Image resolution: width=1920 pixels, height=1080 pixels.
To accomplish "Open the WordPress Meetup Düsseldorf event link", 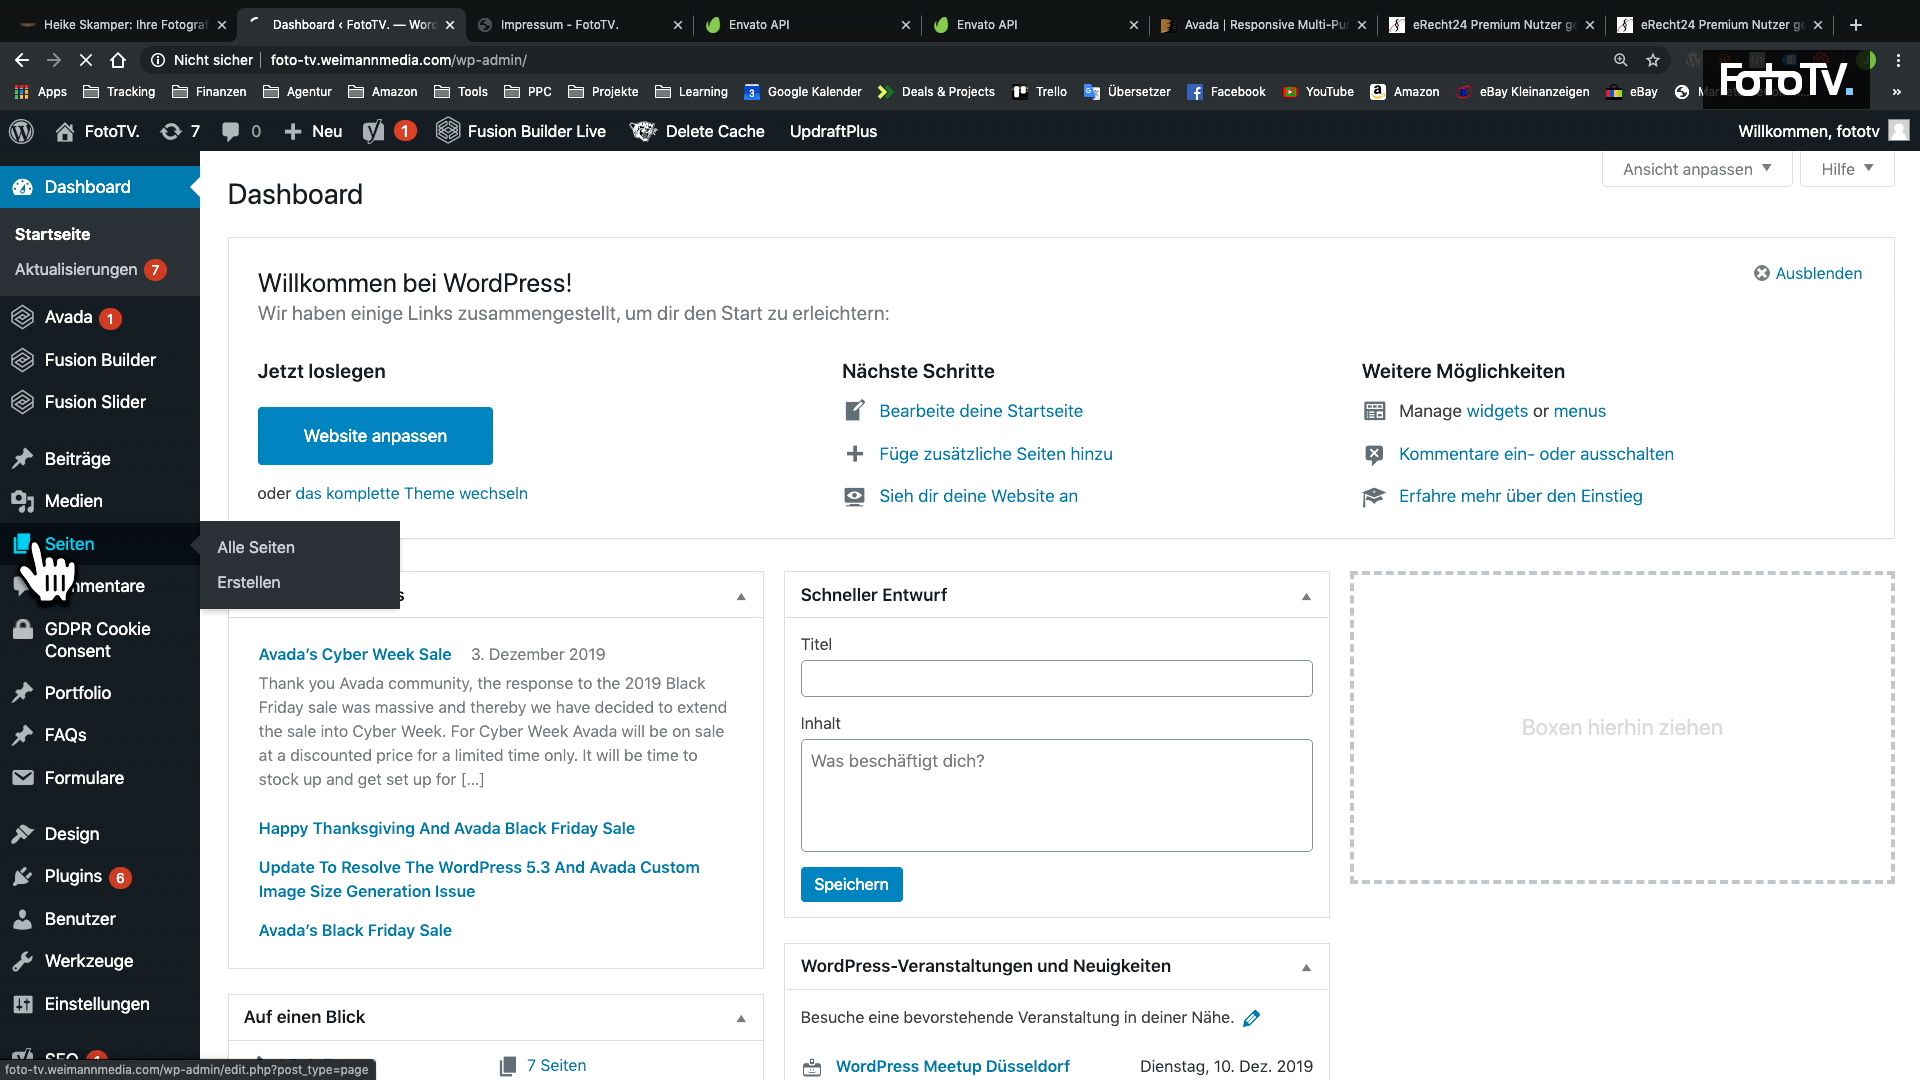I will (952, 1066).
